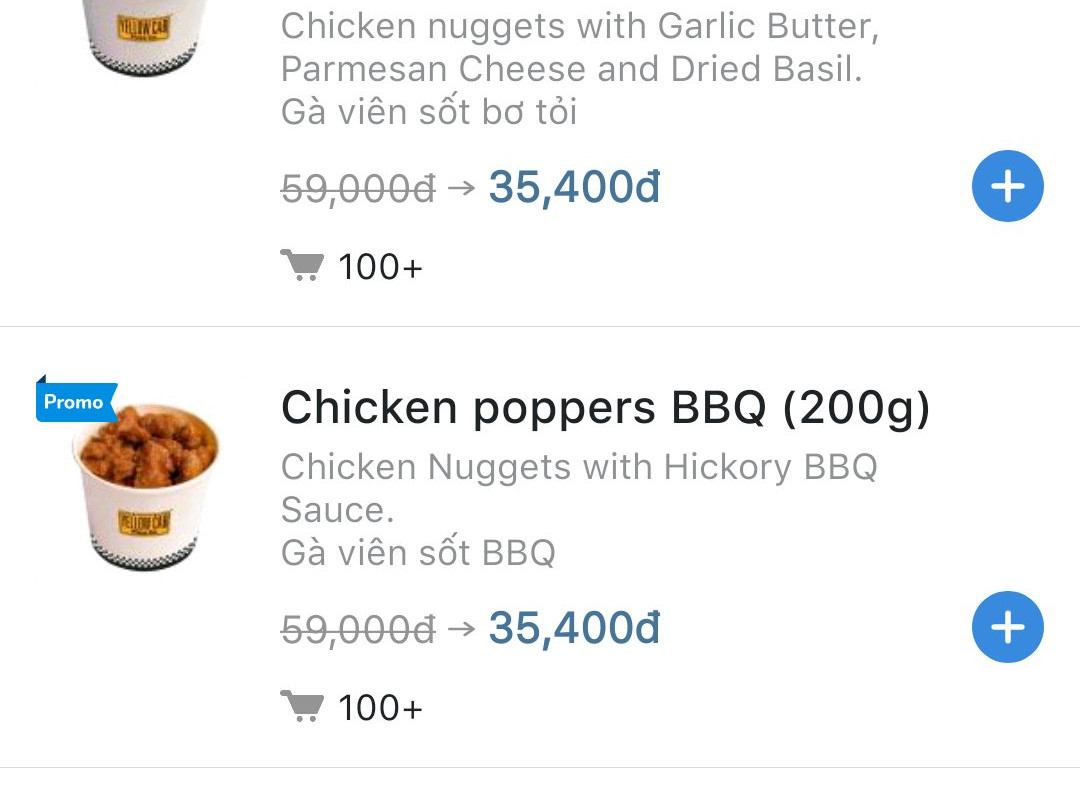This screenshot has height=808, width=1080.
Task: Click cart icon under Garlic Butter nuggets item
Action: pyautogui.click(x=302, y=265)
